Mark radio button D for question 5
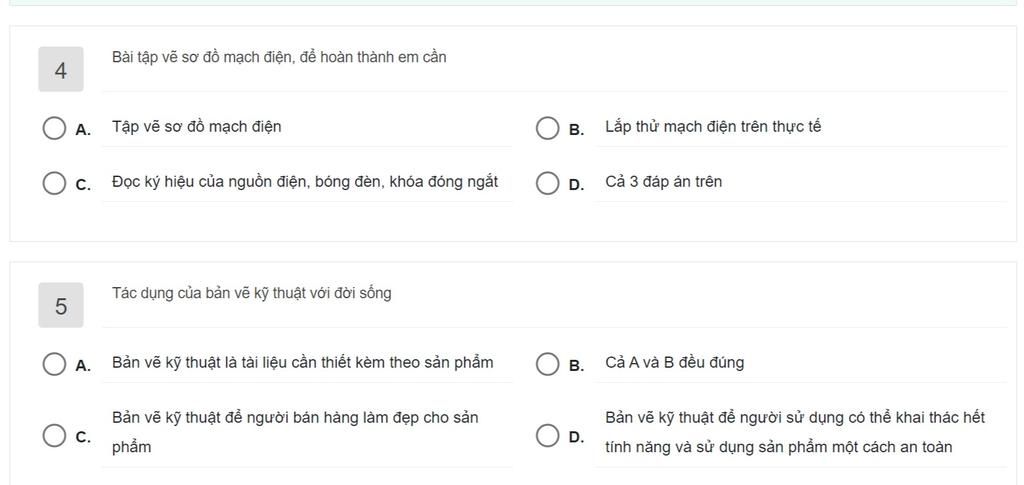Viewport: 1024px width, 485px height. tap(547, 435)
